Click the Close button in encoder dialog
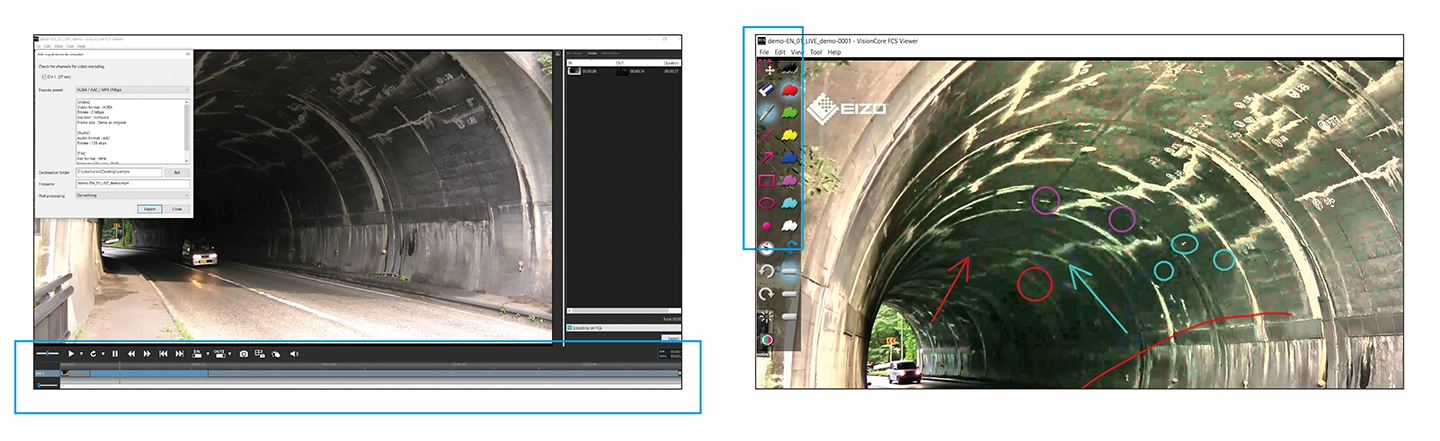This screenshot has height=441, width=1440. (176, 209)
